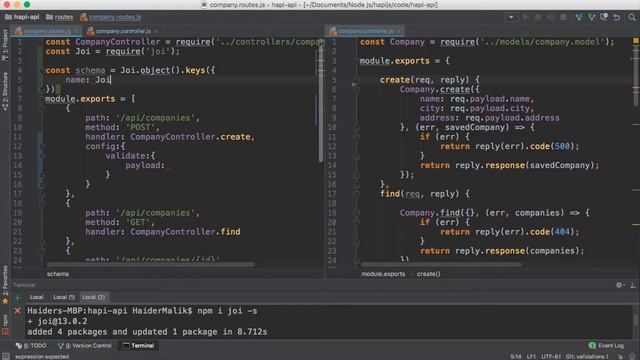Open the 9: Version Control tool window
Viewport: 640px width, 360px height.
85,346
